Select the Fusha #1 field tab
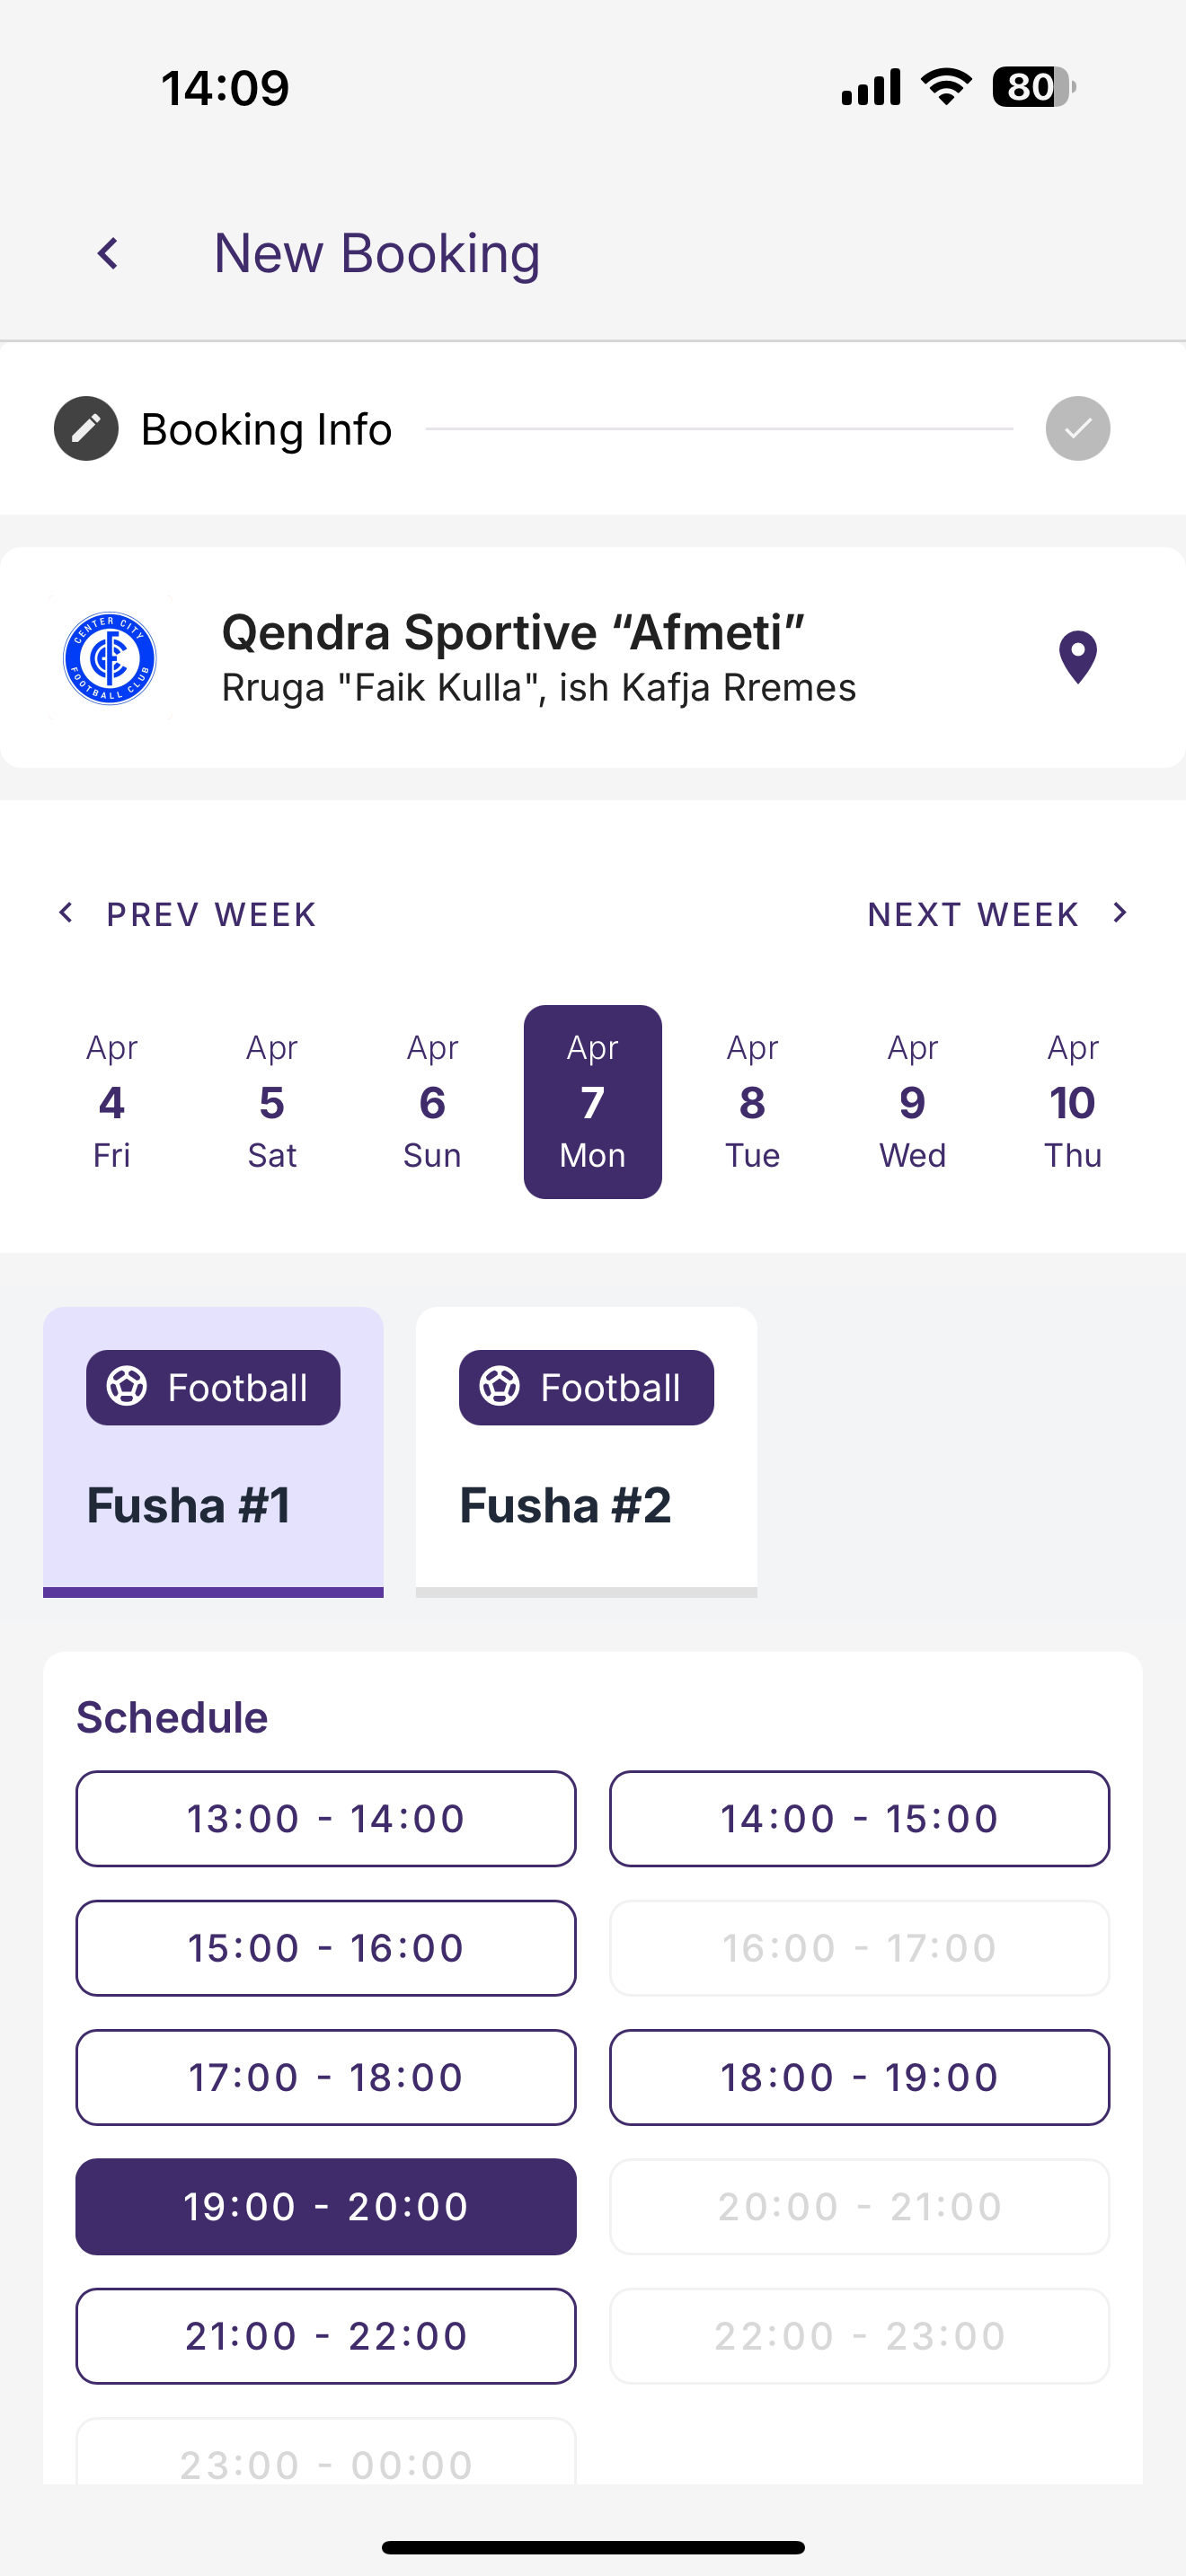The height and width of the screenshot is (2576, 1186). click(213, 1451)
